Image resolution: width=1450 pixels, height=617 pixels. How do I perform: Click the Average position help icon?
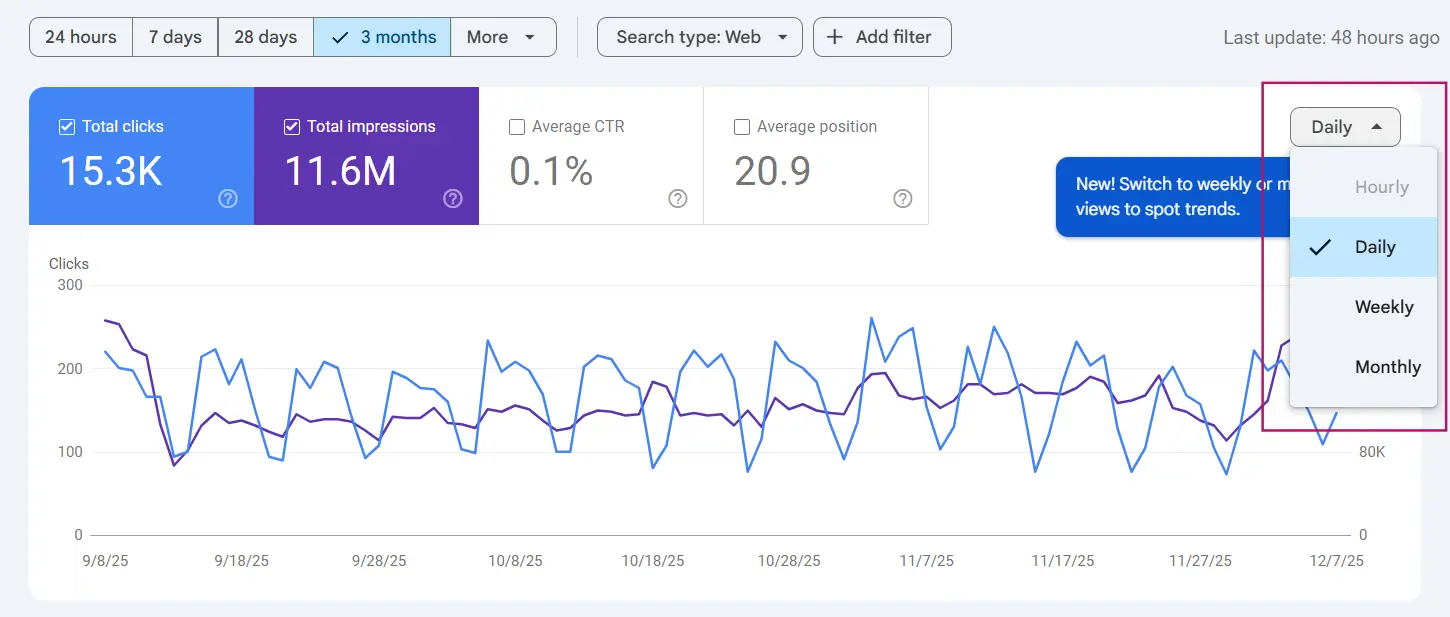coord(903,199)
